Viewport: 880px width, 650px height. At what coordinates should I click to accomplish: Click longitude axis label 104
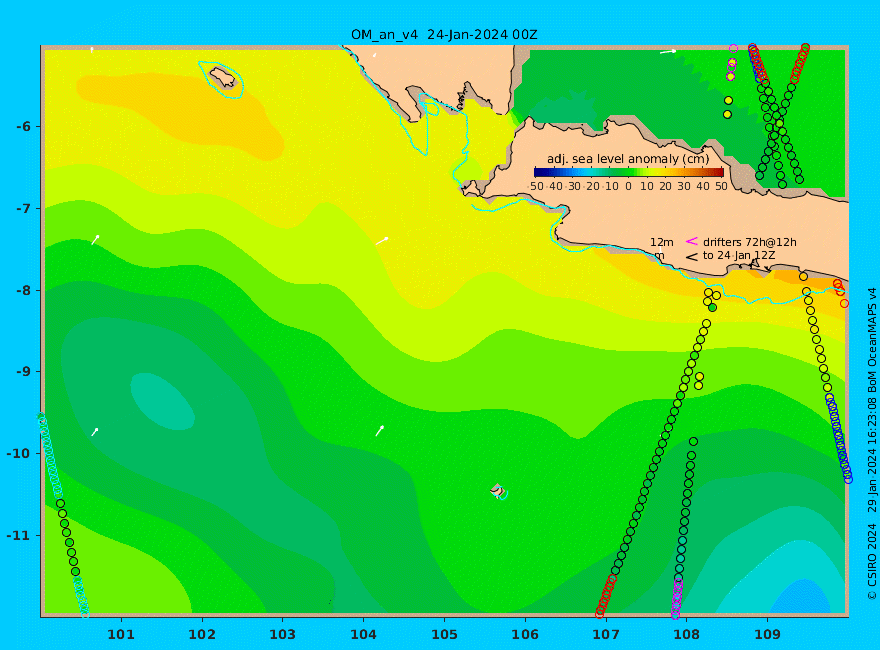tap(363, 634)
